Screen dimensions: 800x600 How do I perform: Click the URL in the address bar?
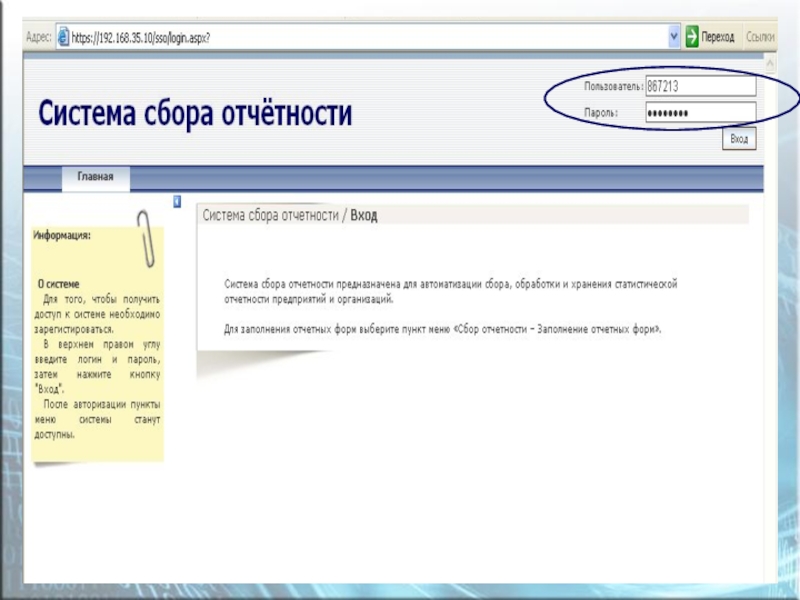[x=140, y=37]
